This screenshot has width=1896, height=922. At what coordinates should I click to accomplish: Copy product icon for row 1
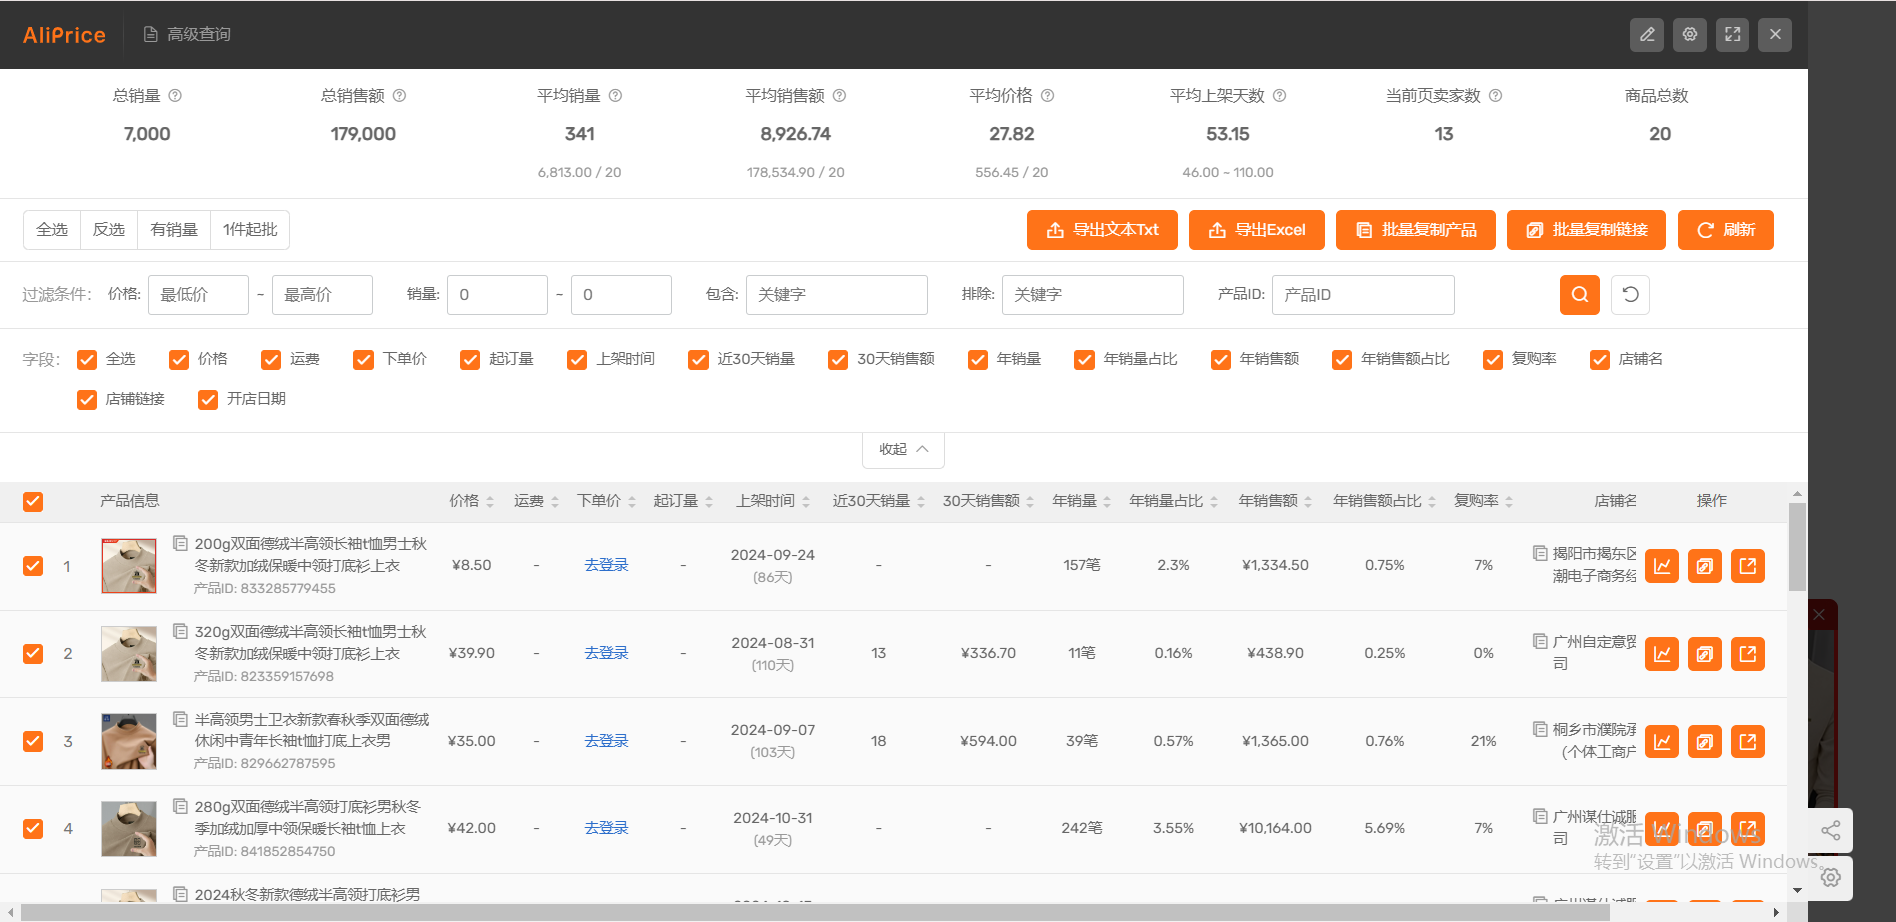1705,566
